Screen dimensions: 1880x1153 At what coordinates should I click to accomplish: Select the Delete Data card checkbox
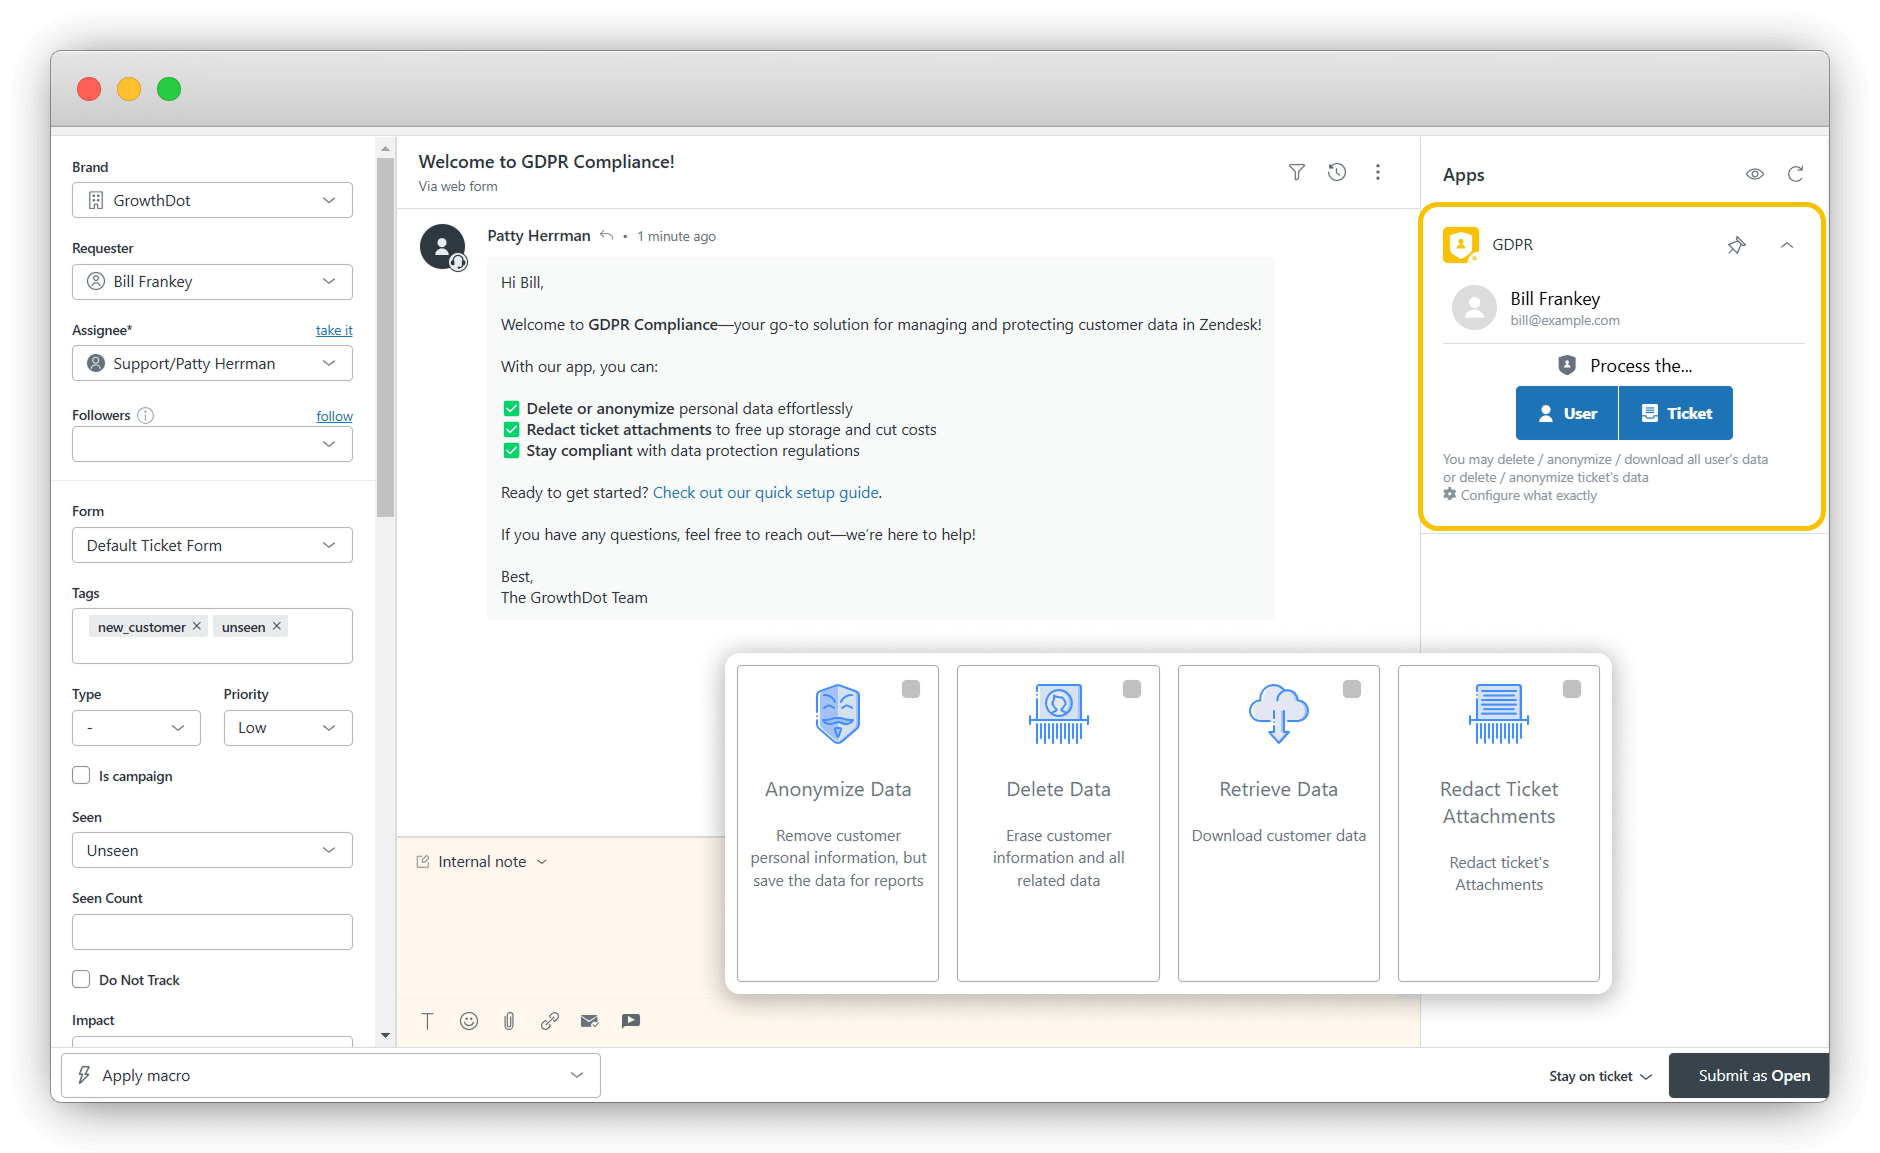[1132, 689]
